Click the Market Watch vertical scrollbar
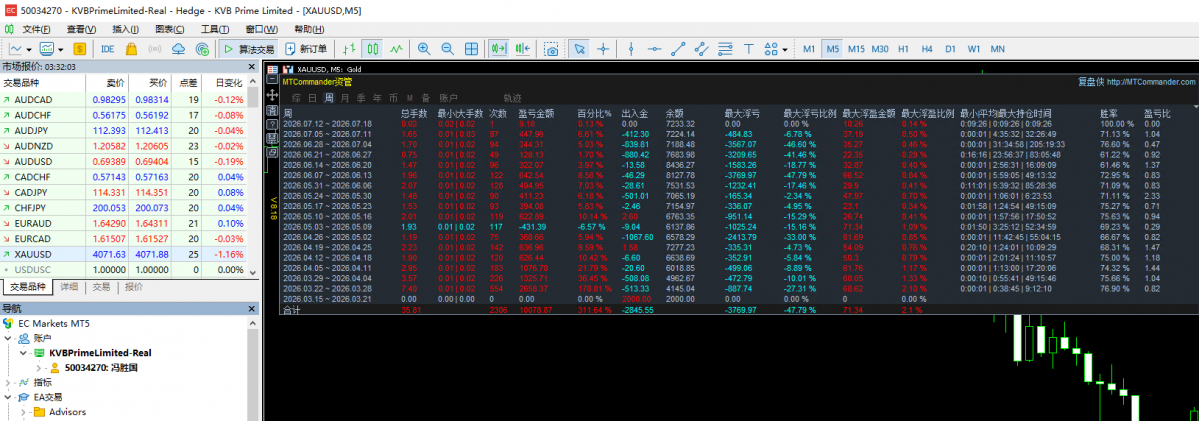 [253, 185]
